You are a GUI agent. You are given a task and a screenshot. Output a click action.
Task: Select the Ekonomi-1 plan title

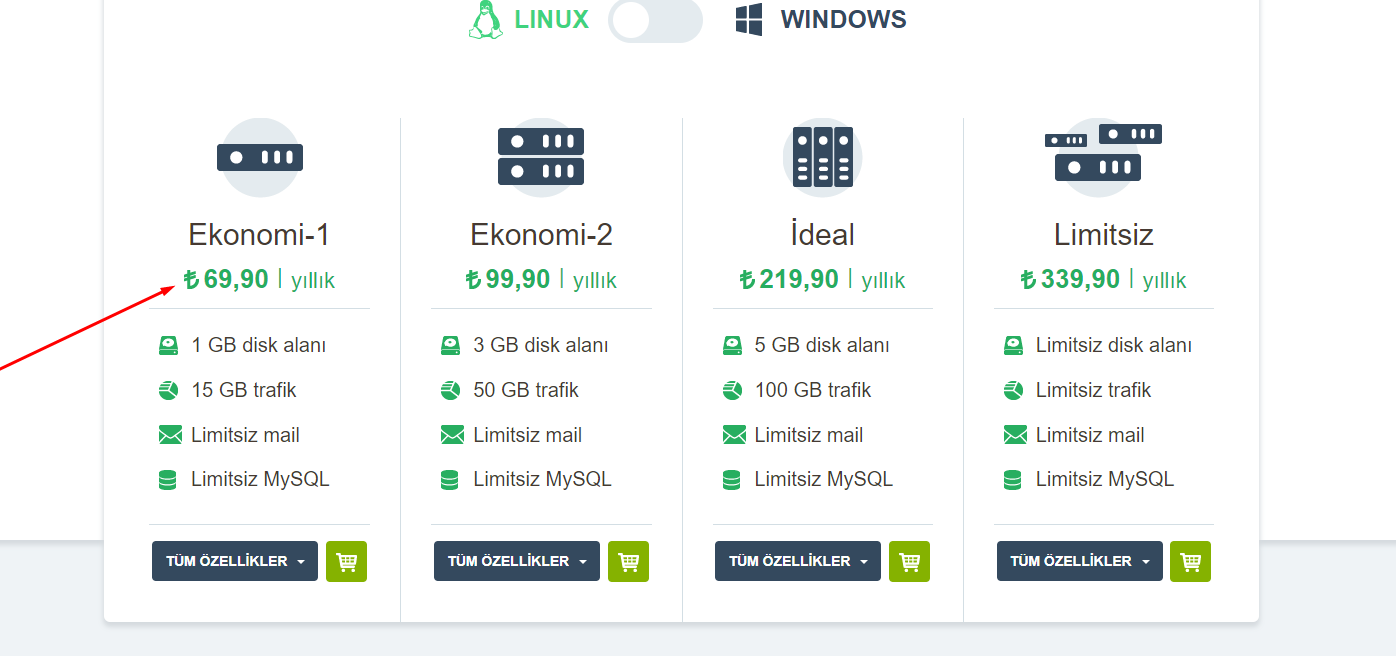tap(259, 235)
